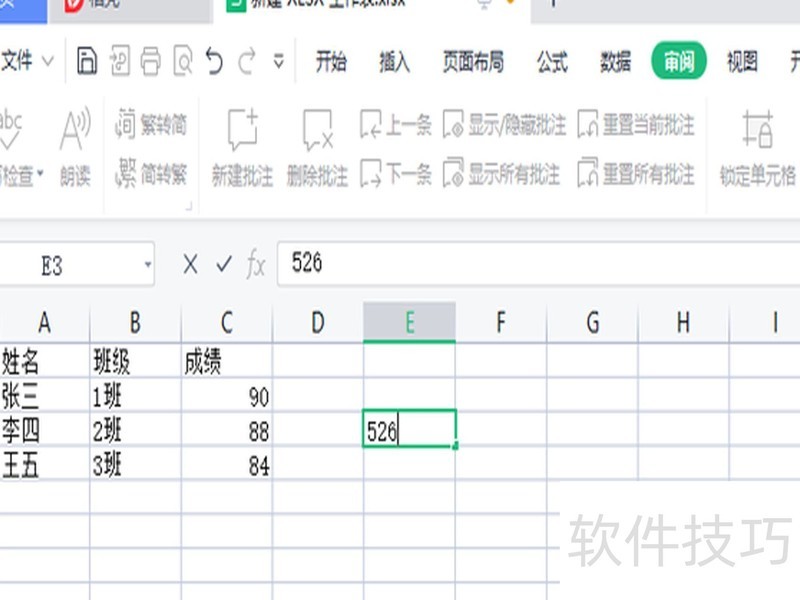Select column C header
Viewport: 800px width, 600px height.
click(227, 322)
